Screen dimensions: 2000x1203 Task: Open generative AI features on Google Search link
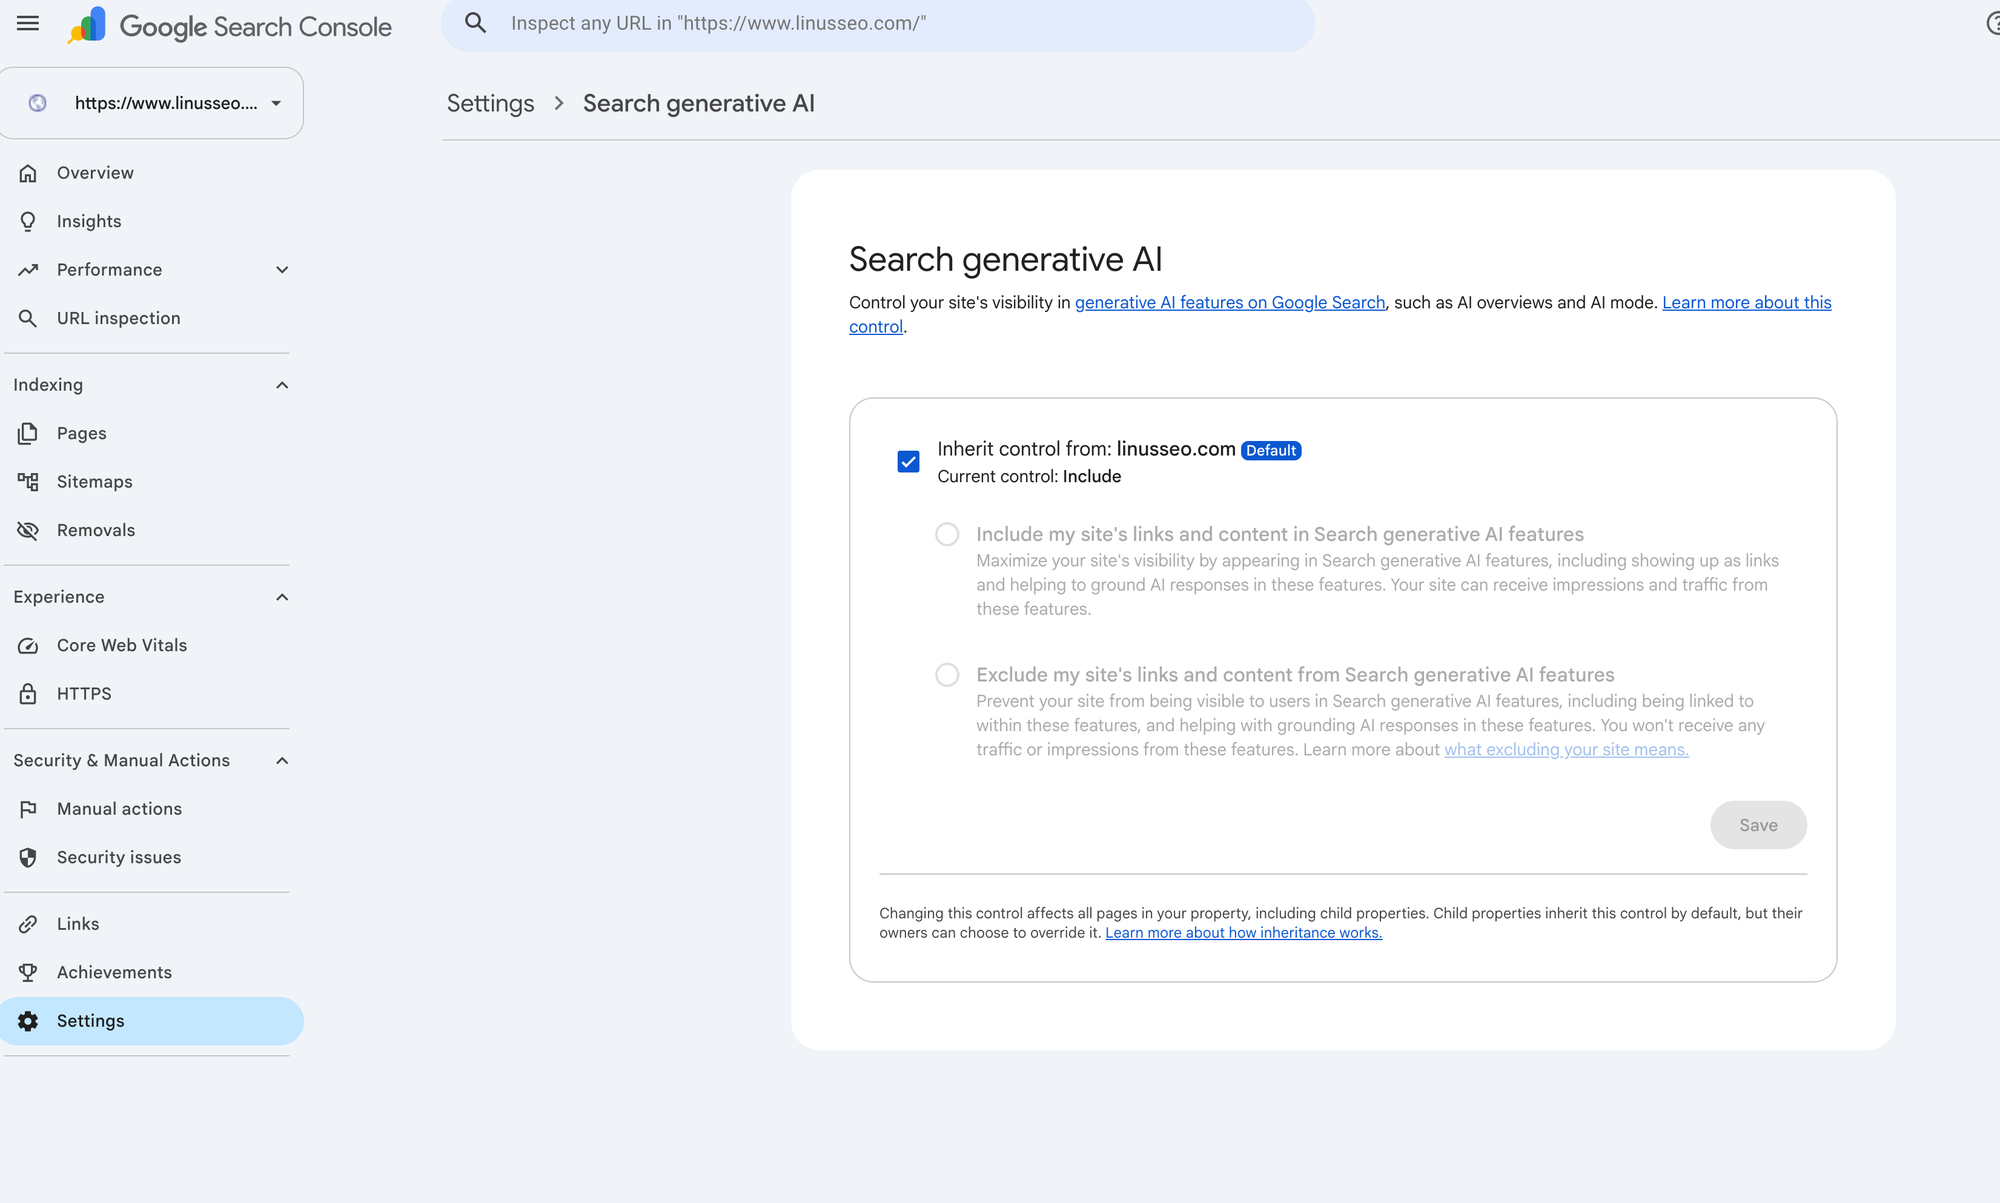pos(1230,302)
